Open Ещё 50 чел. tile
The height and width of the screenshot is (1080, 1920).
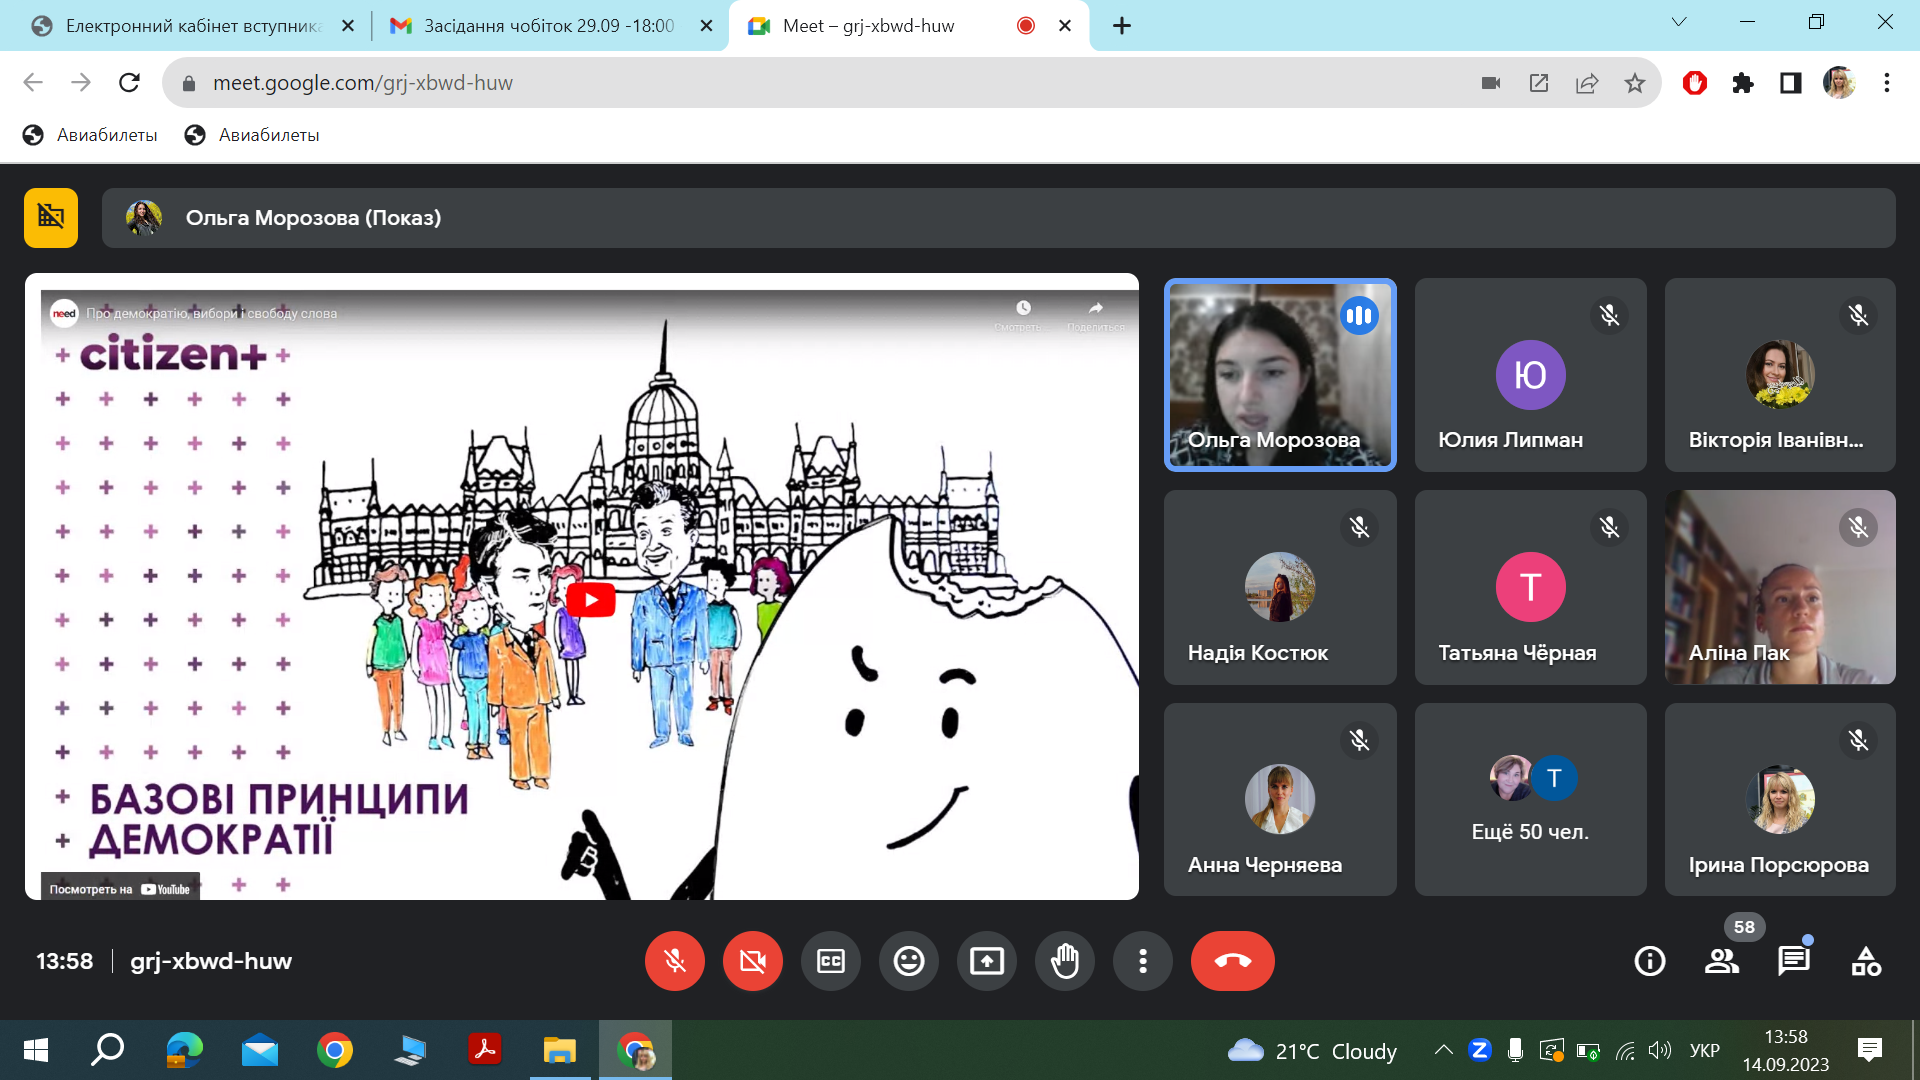click(1530, 799)
